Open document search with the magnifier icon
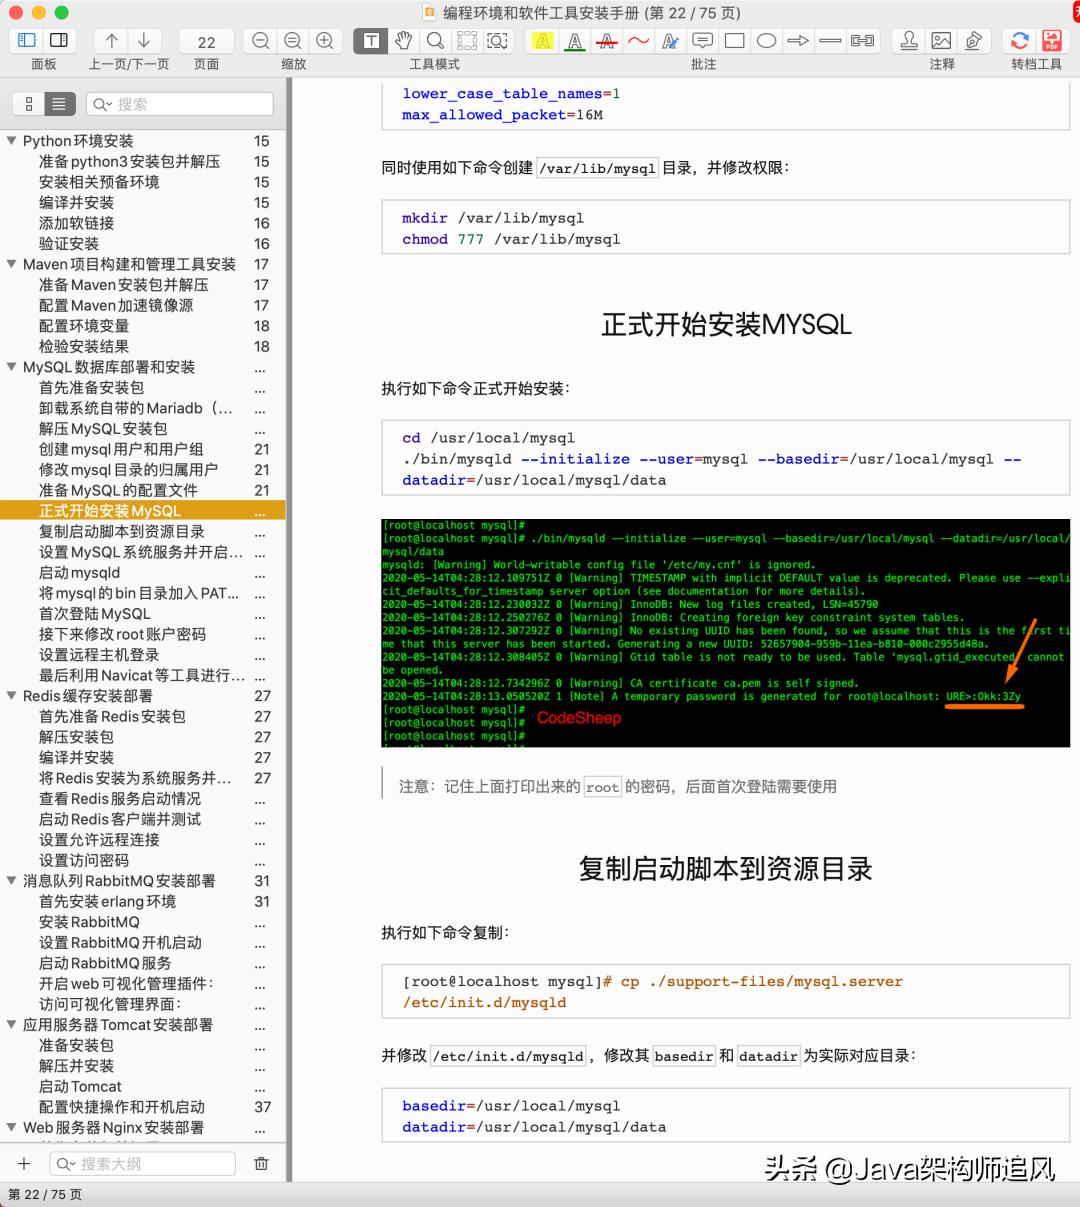 pyautogui.click(x=433, y=40)
